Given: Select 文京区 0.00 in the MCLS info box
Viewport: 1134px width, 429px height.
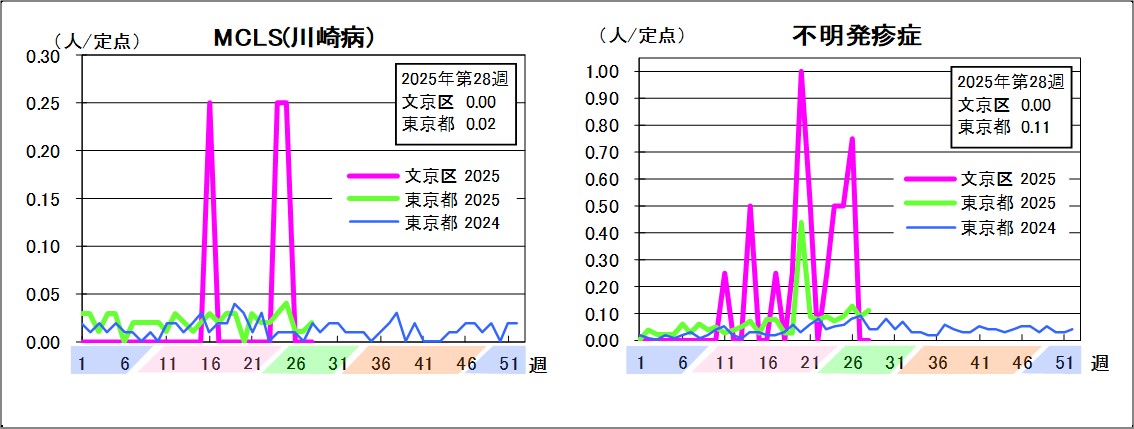Looking at the screenshot, I should pyautogui.click(x=448, y=102).
